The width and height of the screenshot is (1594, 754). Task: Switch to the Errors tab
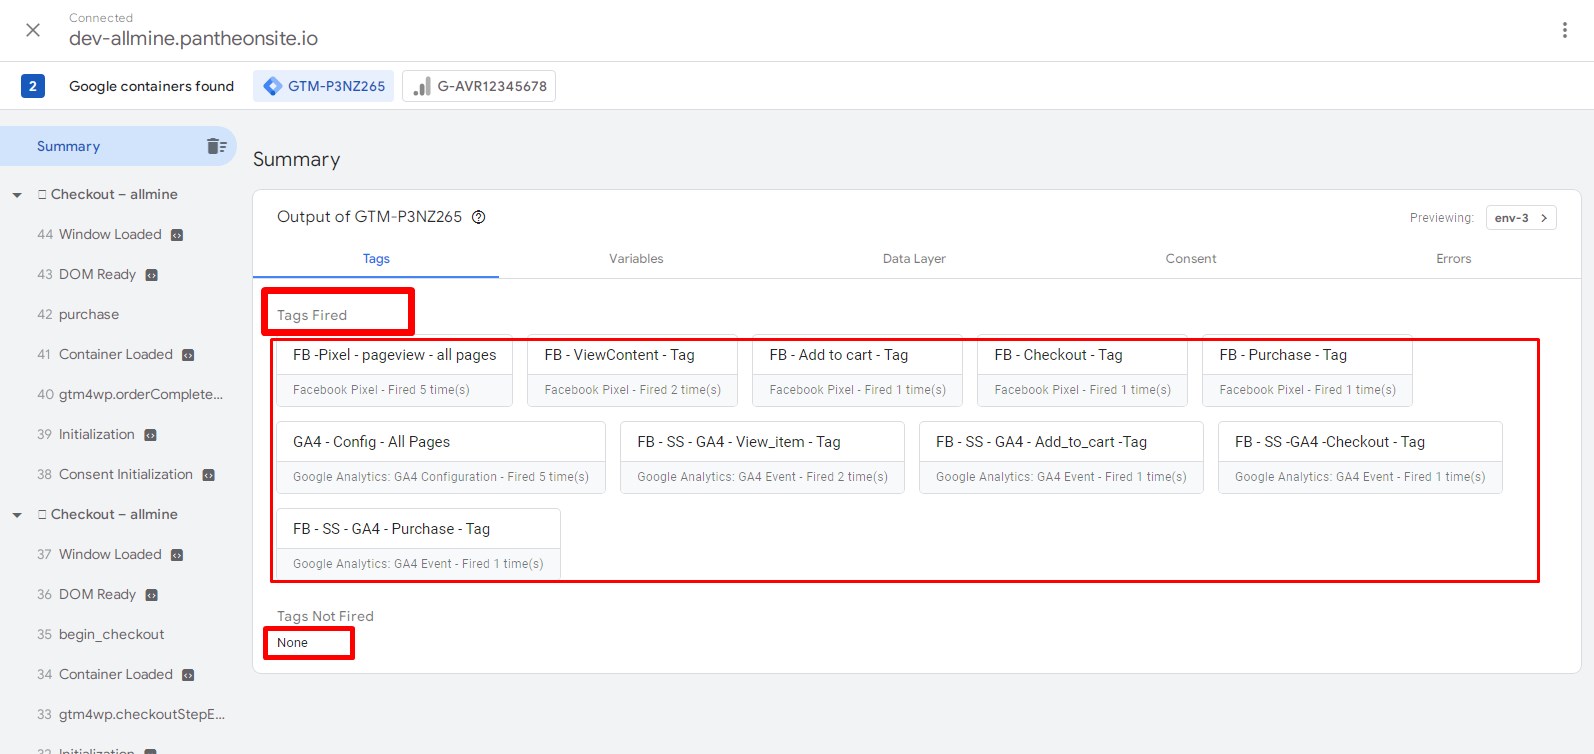click(x=1454, y=258)
